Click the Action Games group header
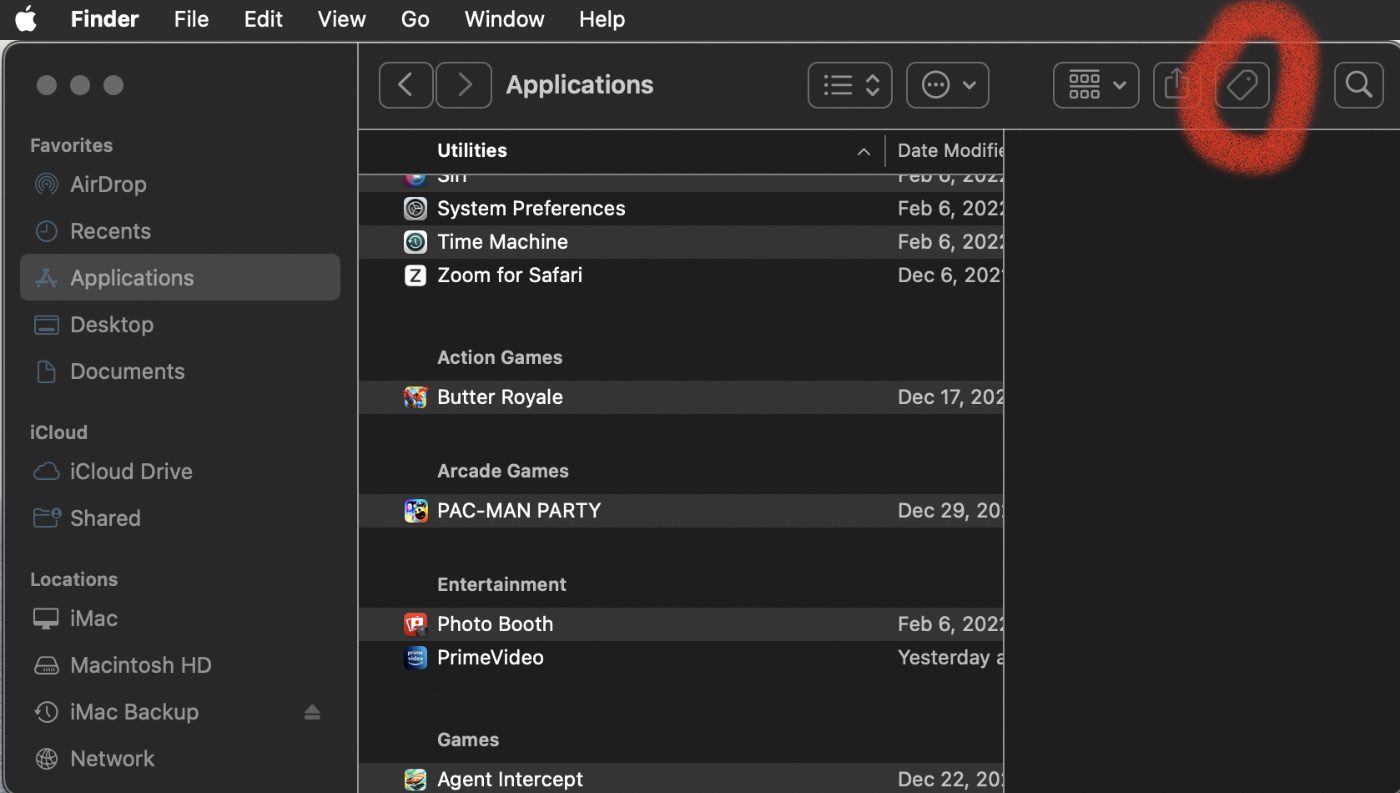 click(x=500, y=358)
